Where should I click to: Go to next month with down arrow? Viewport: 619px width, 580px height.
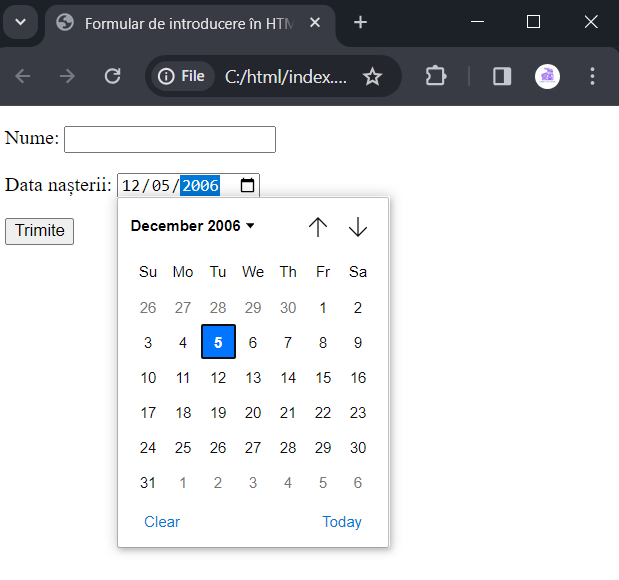(x=358, y=227)
